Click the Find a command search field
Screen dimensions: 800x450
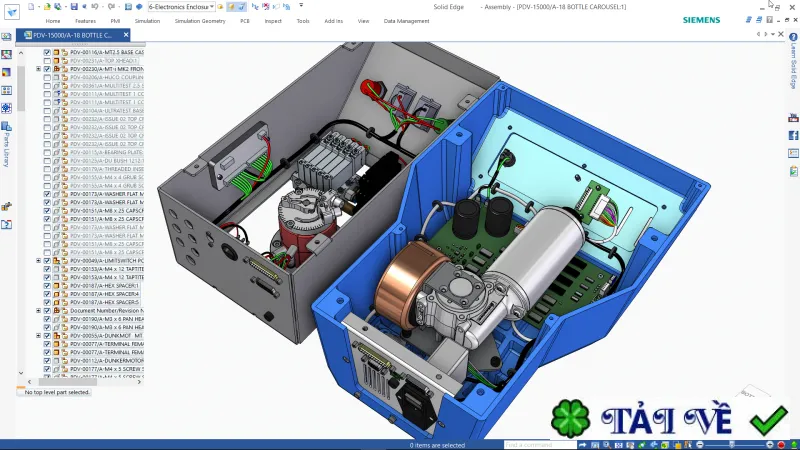click(x=540, y=445)
